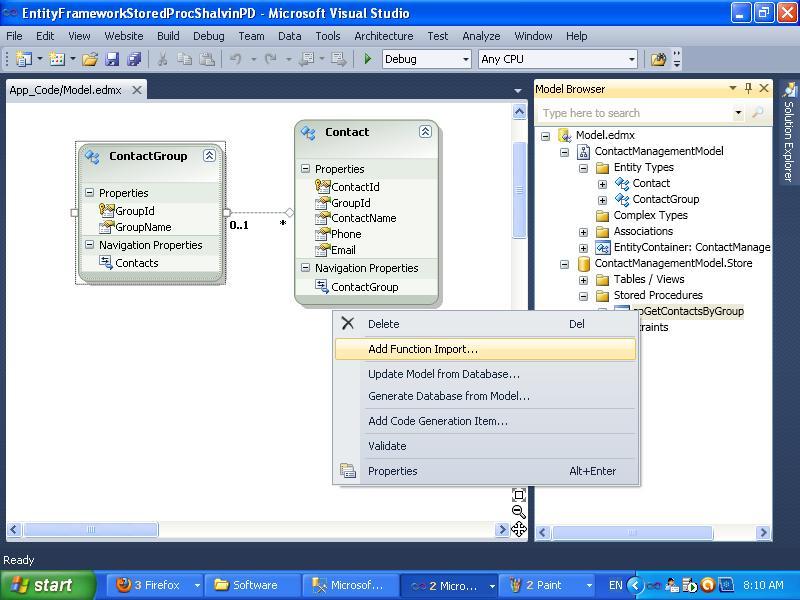Click the Save All icon on the toolbar
The image size is (800, 600).
point(132,59)
